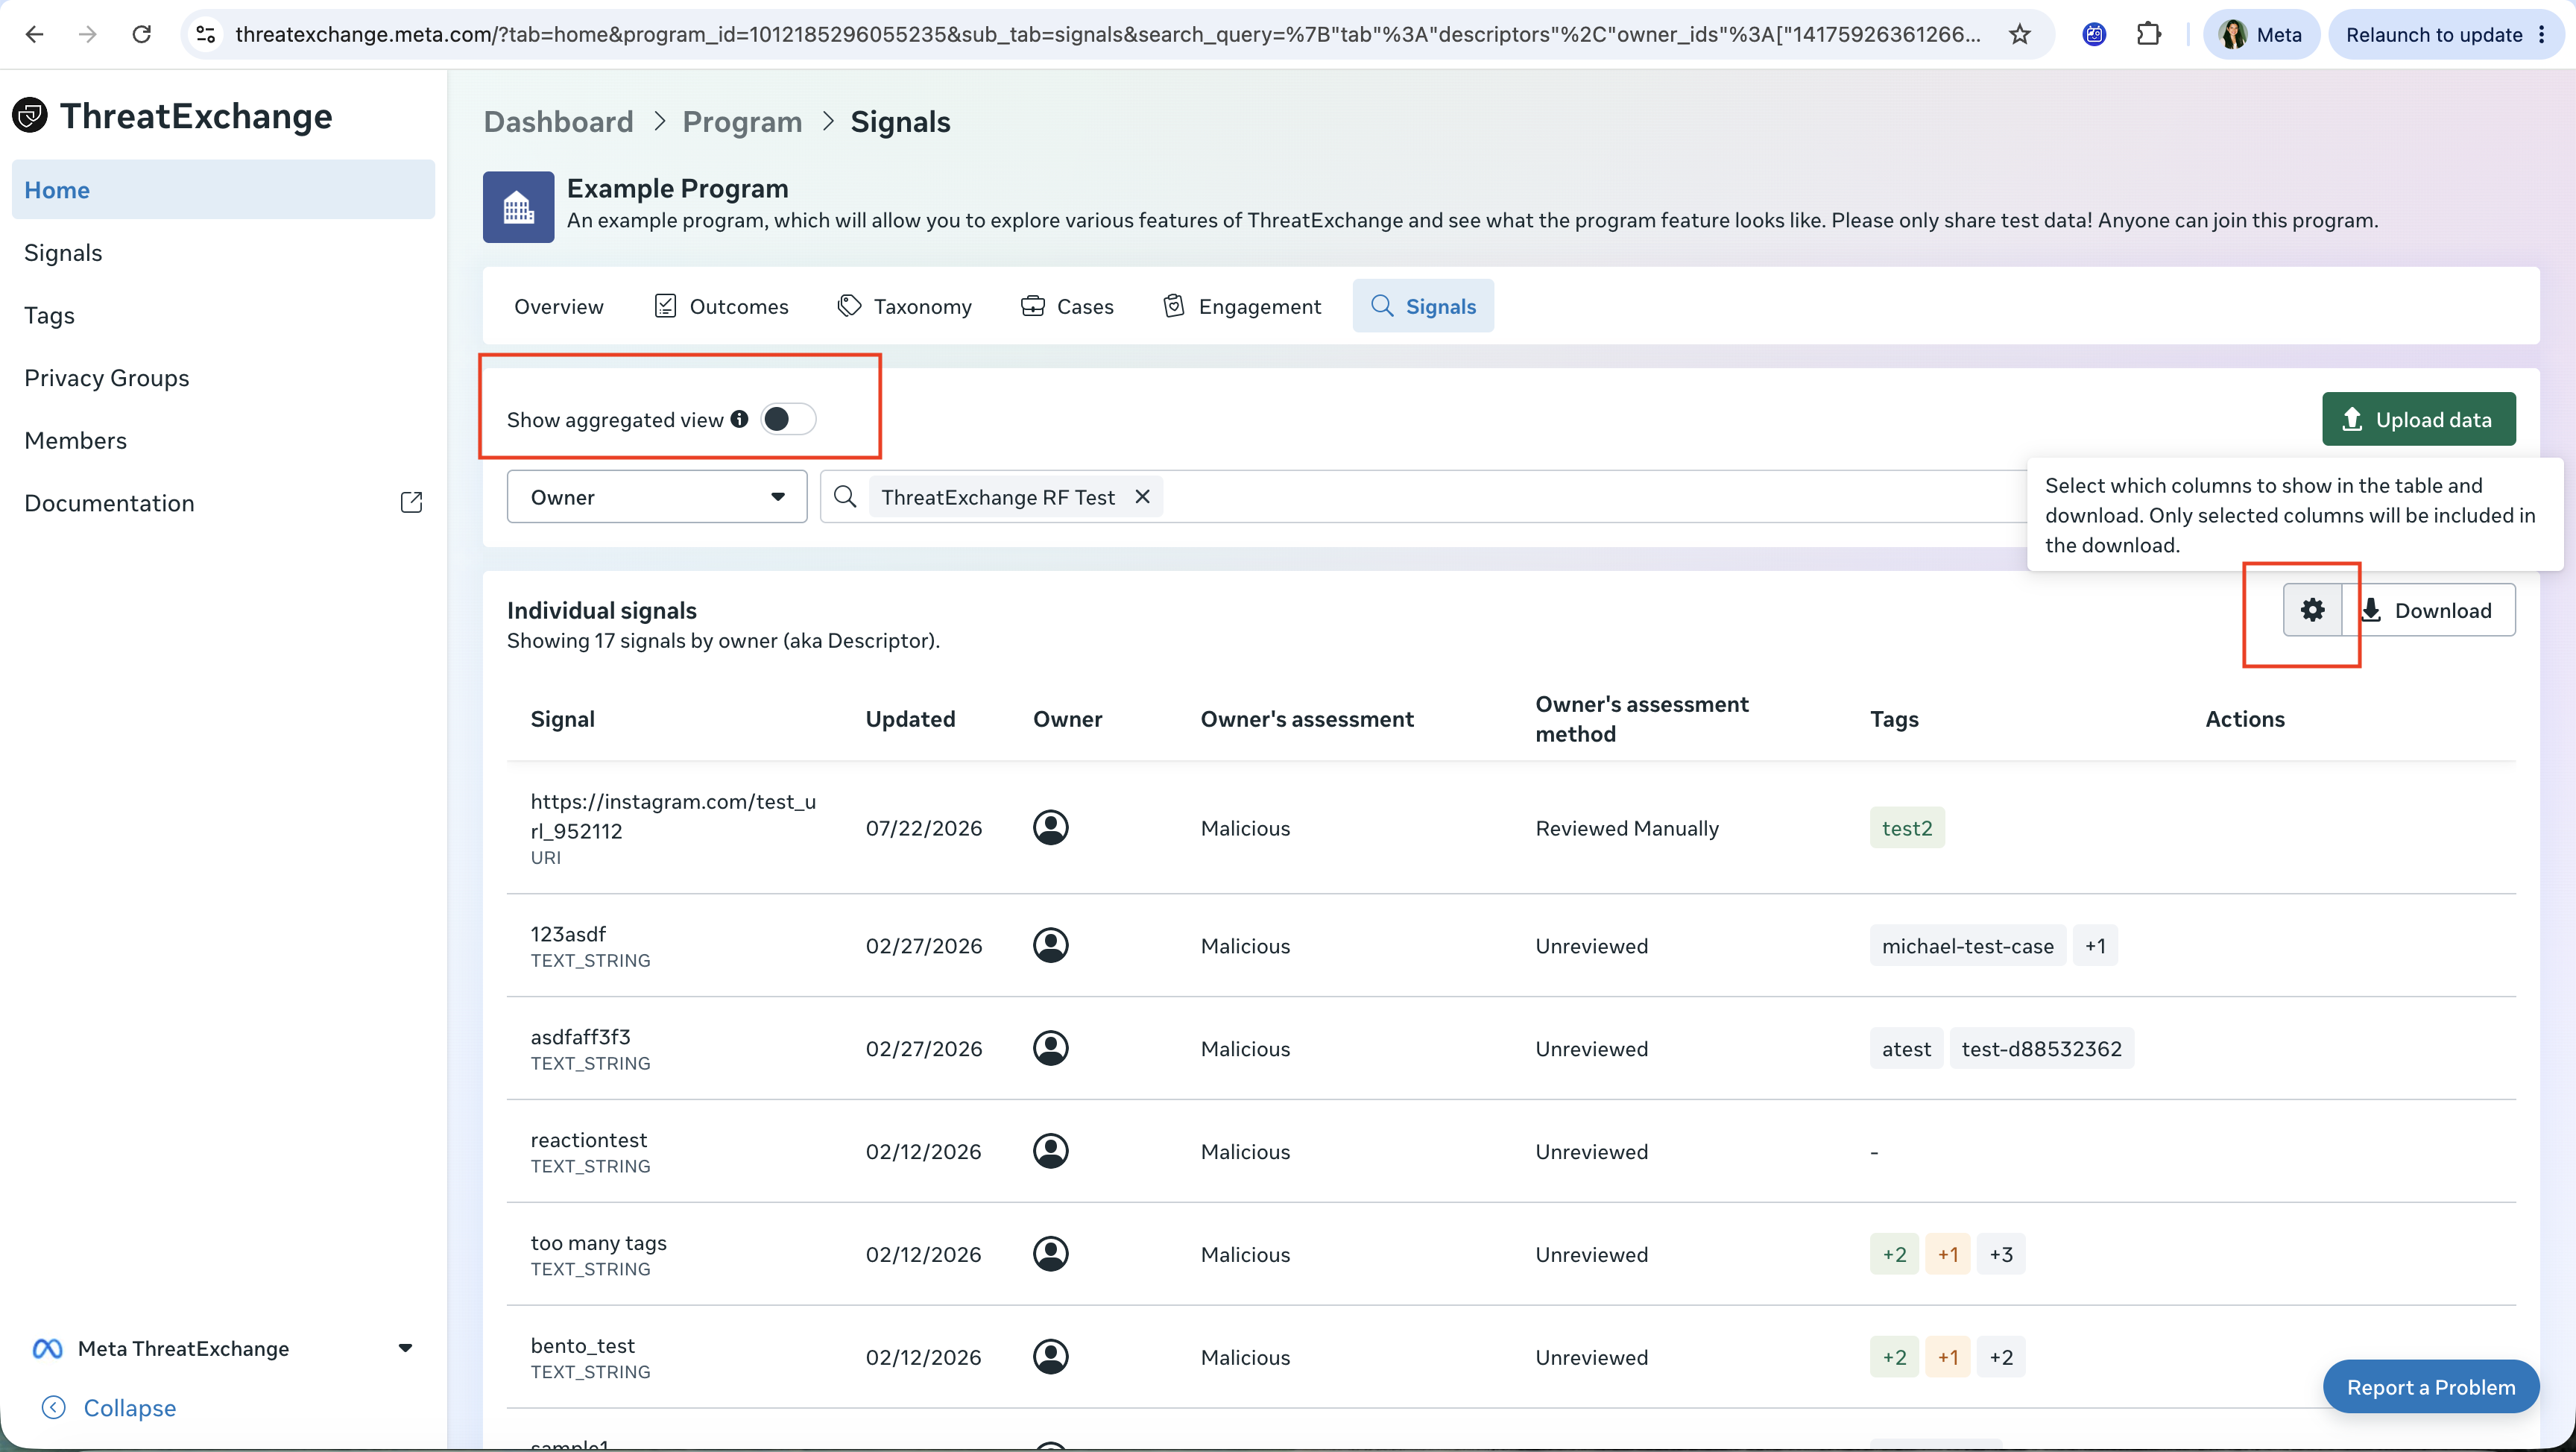Click the Updated column header
This screenshot has height=1452, width=2576.
(910, 718)
